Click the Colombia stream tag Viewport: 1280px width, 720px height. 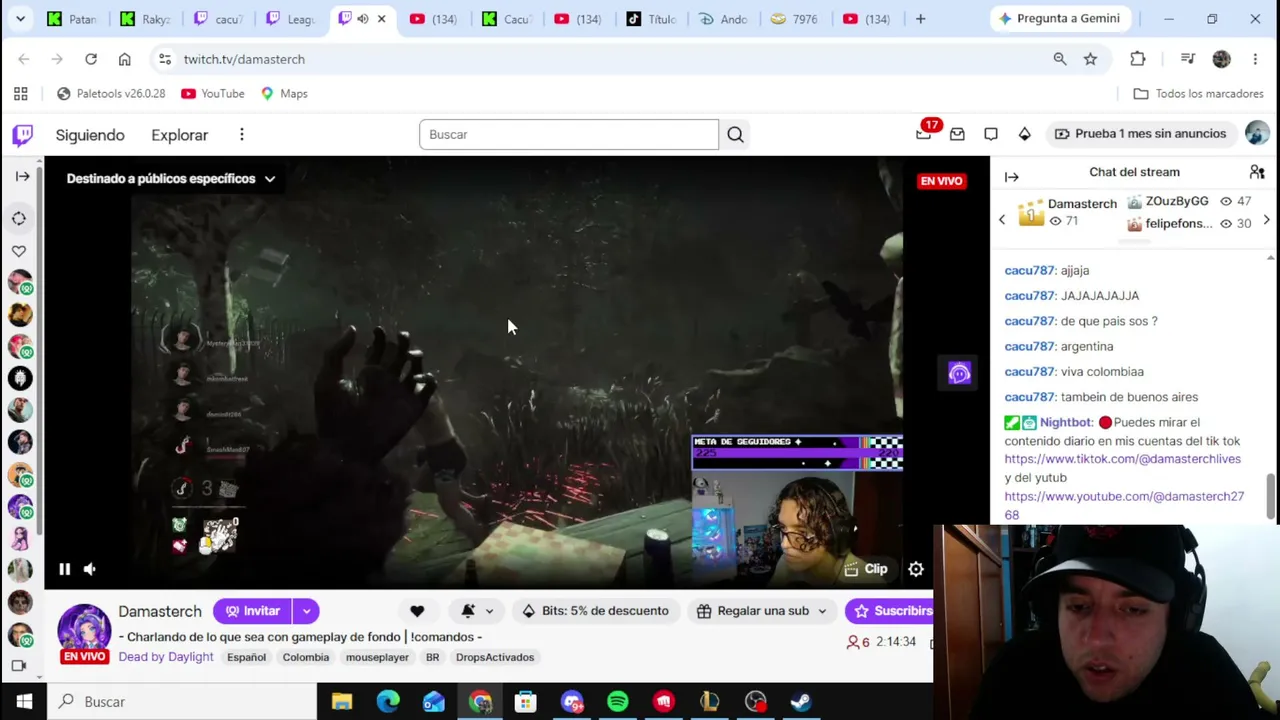tap(306, 657)
